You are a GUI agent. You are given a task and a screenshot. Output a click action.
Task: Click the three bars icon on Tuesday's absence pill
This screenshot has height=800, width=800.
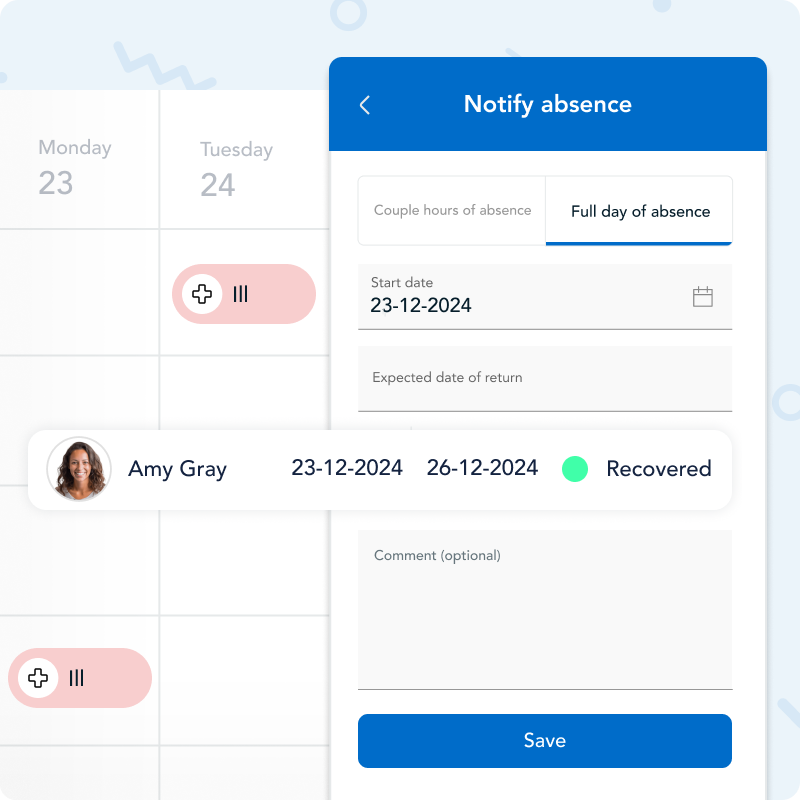241,294
